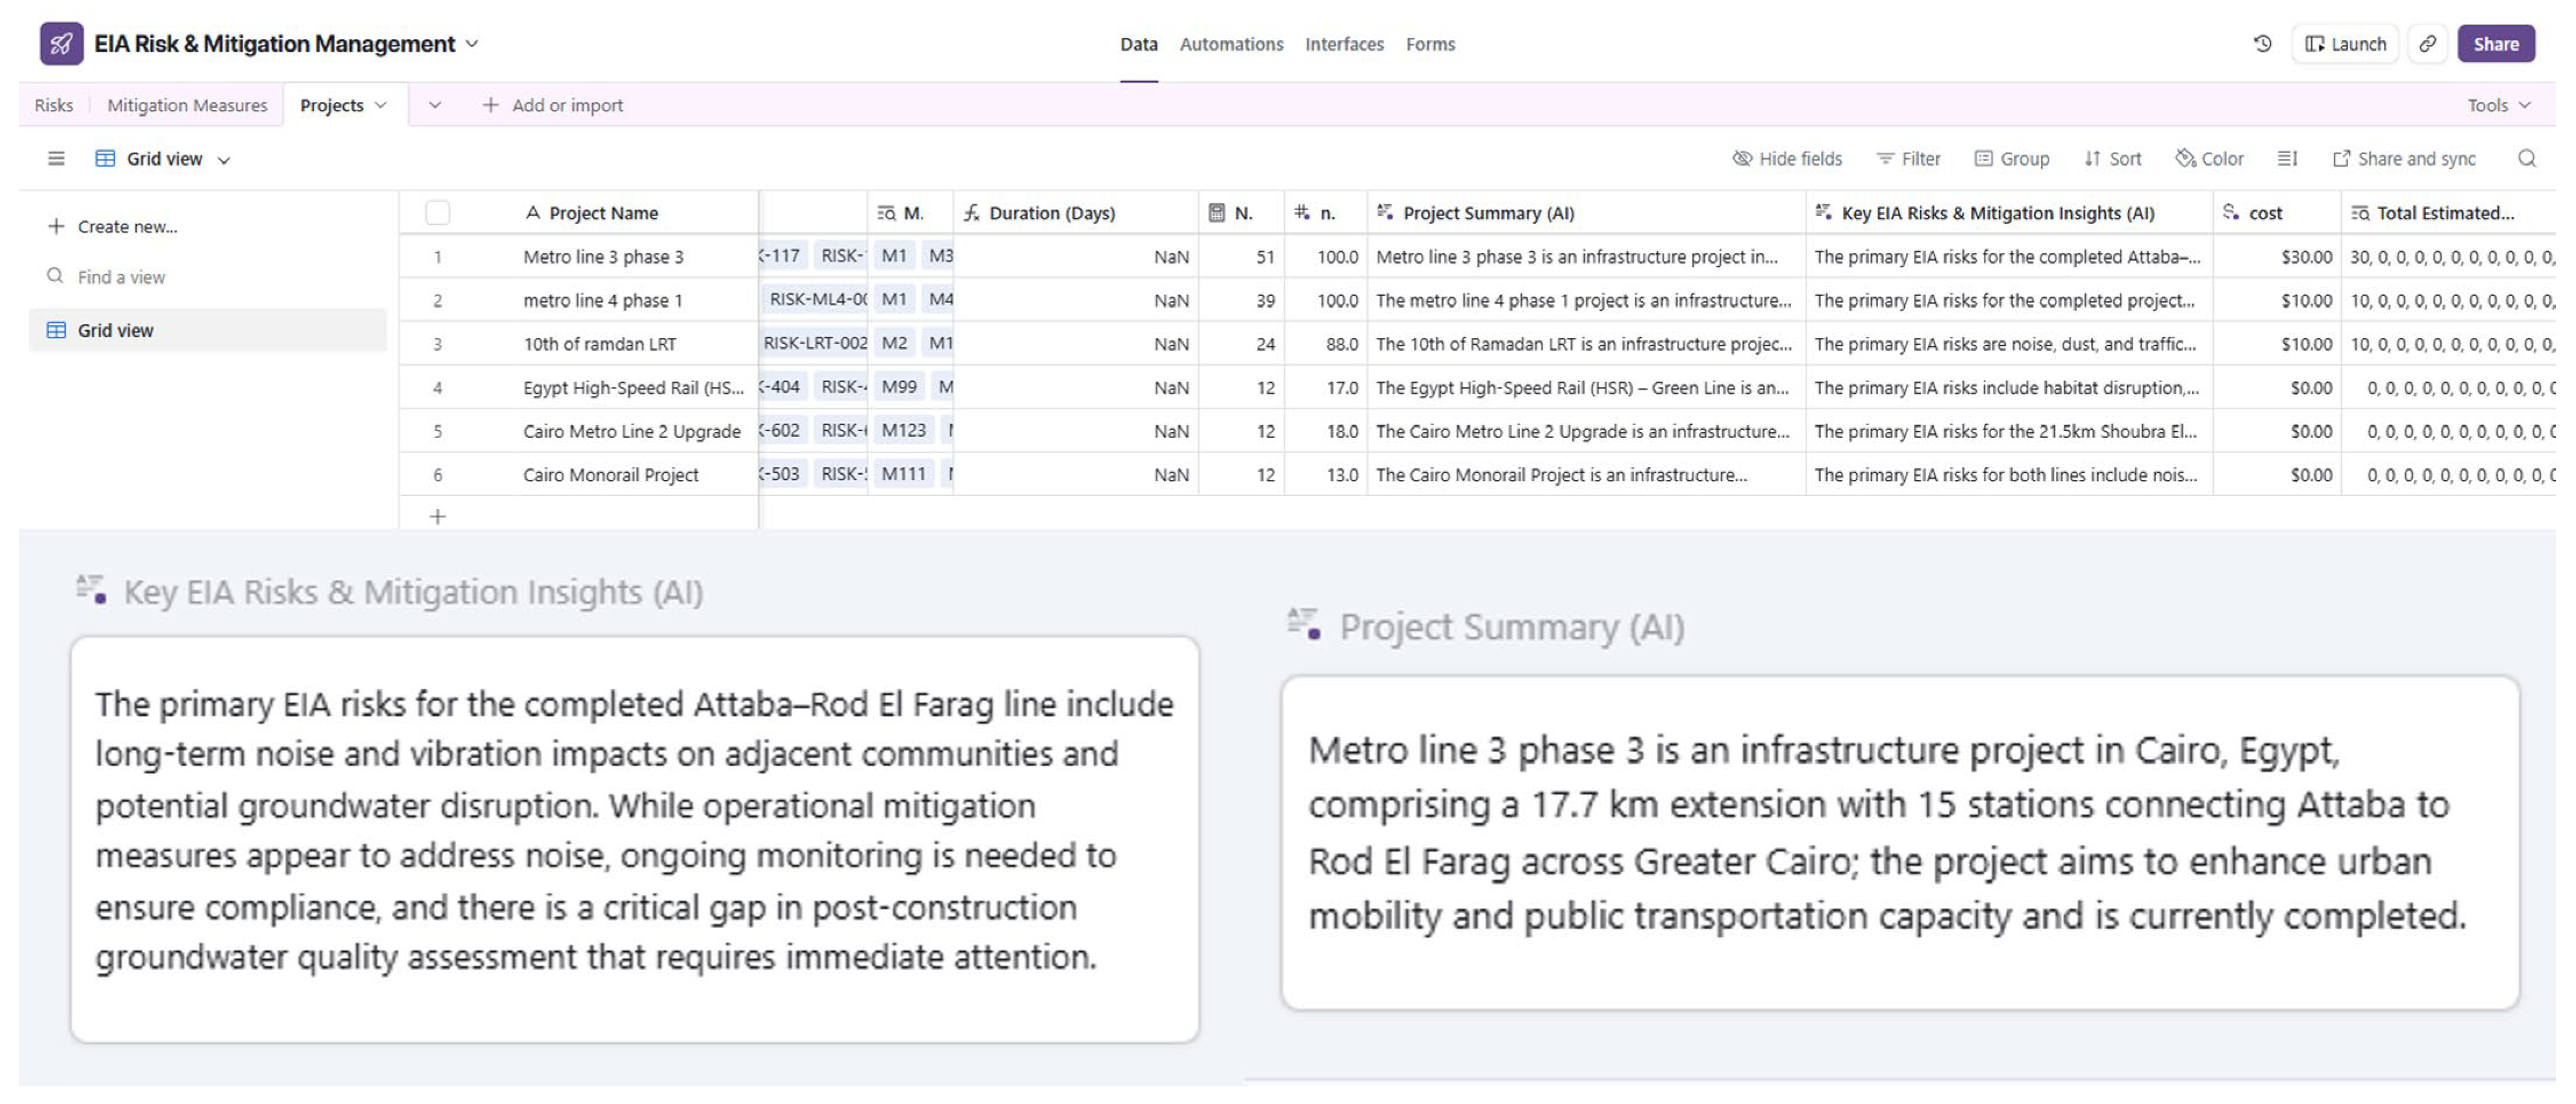Select the Cairo Monorail Project cell
This screenshot has height=1104, width=2576.
click(x=610, y=475)
